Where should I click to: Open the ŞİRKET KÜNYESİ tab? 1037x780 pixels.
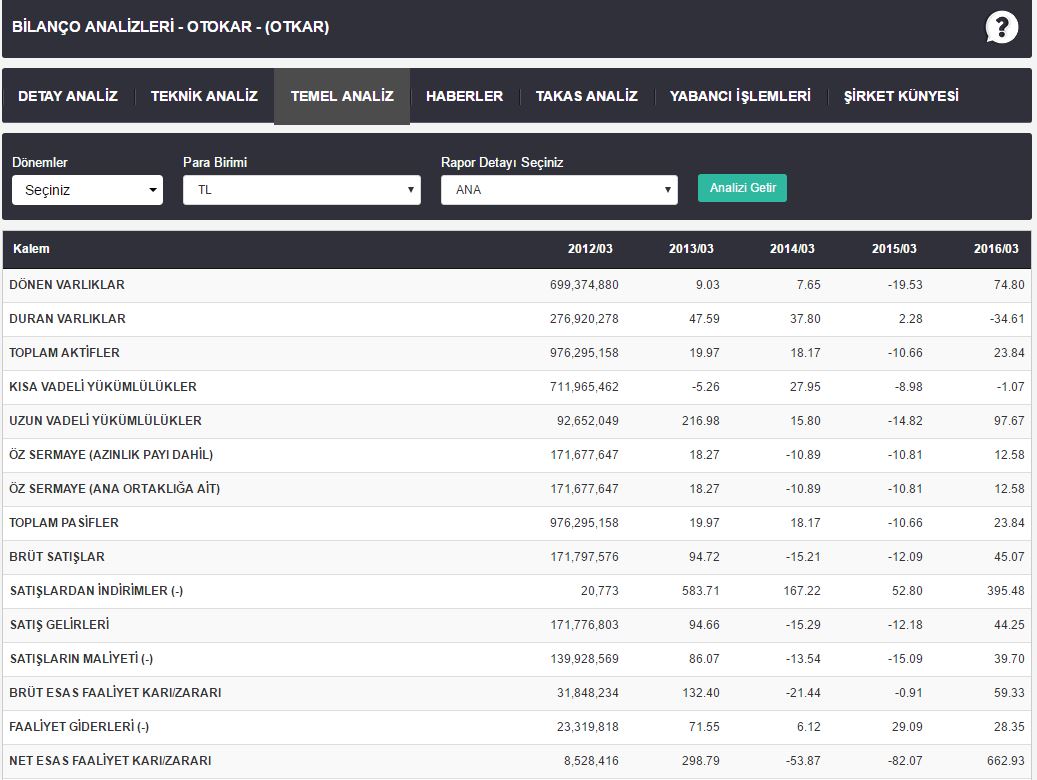click(x=901, y=96)
